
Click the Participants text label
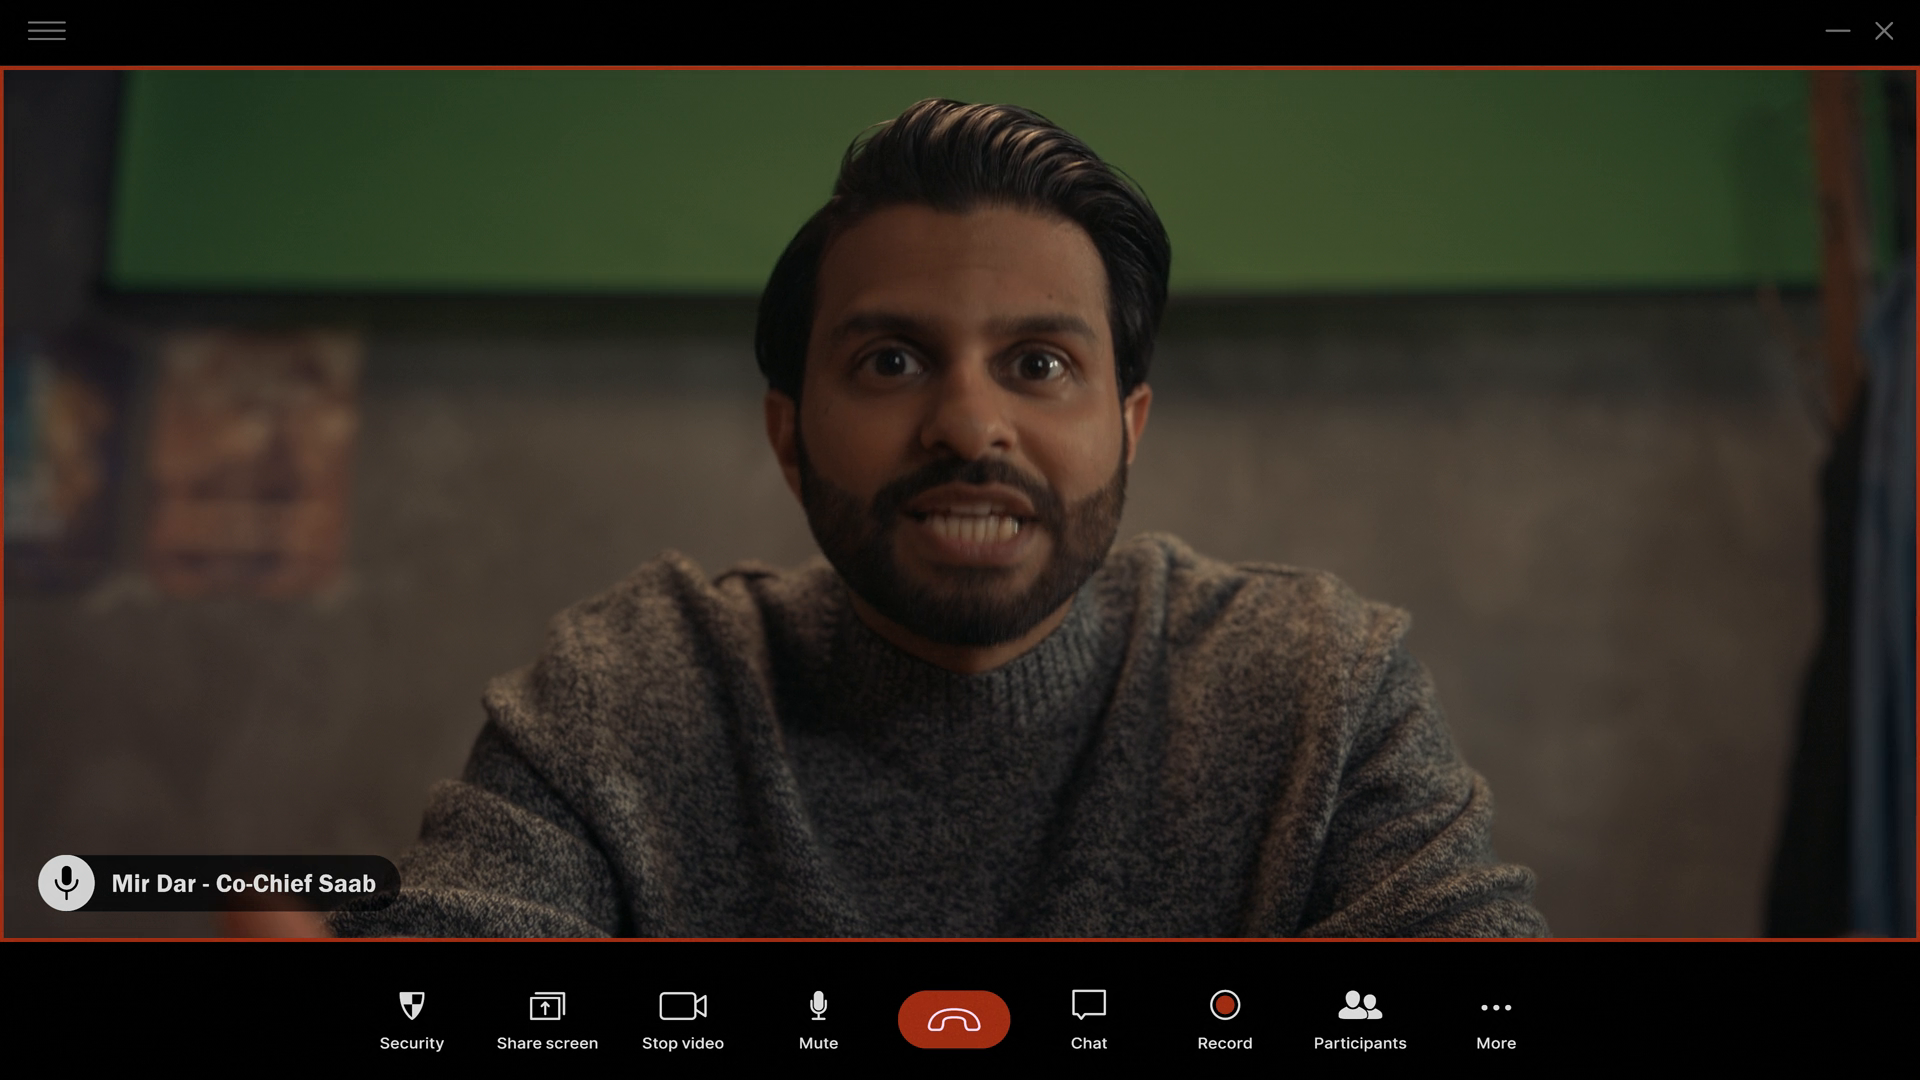point(1359,1043)
